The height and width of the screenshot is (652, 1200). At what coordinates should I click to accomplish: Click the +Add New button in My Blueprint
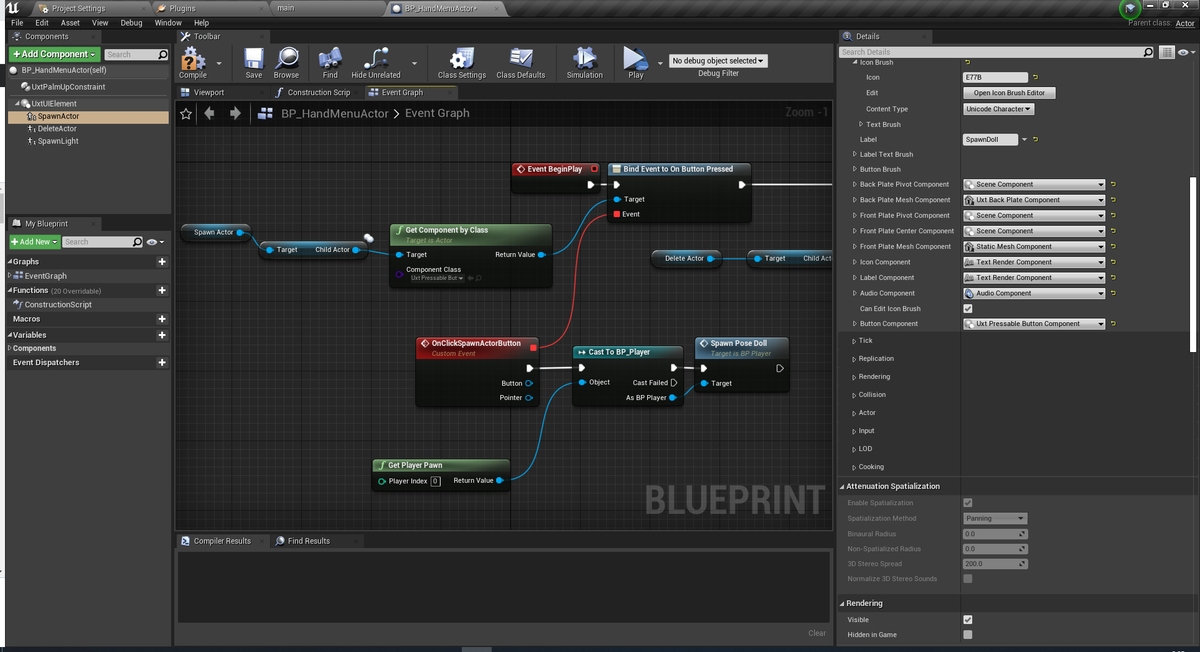[34, 242]
